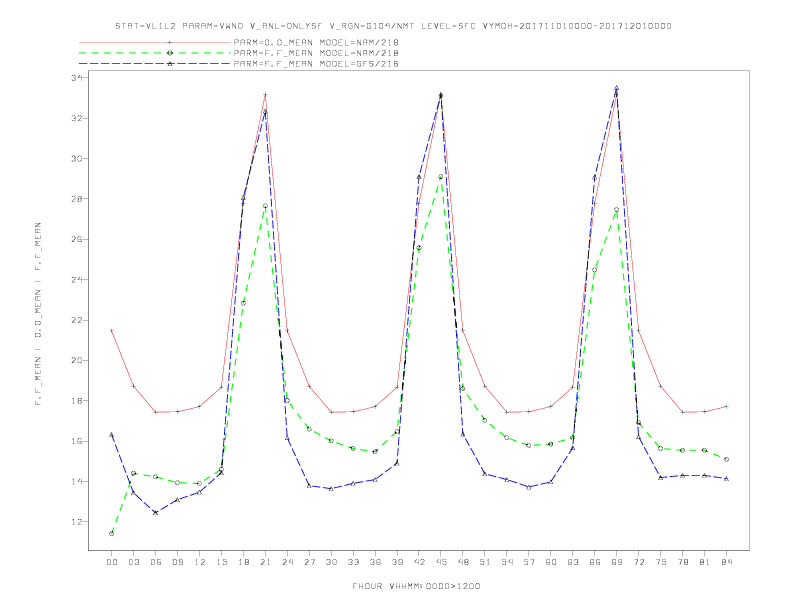Image resolution: width=792 pixels, height=612 pixels.
Task: Click the green dashed legend line sample
Action: (x=155, y=53)
